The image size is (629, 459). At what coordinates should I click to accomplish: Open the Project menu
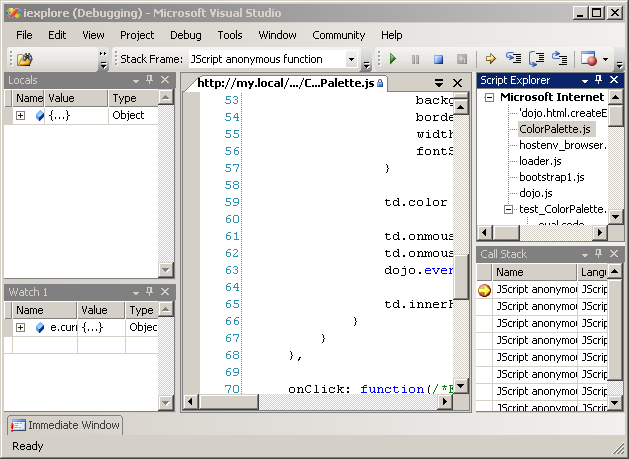pyautogui.click(x=137, y=35)
